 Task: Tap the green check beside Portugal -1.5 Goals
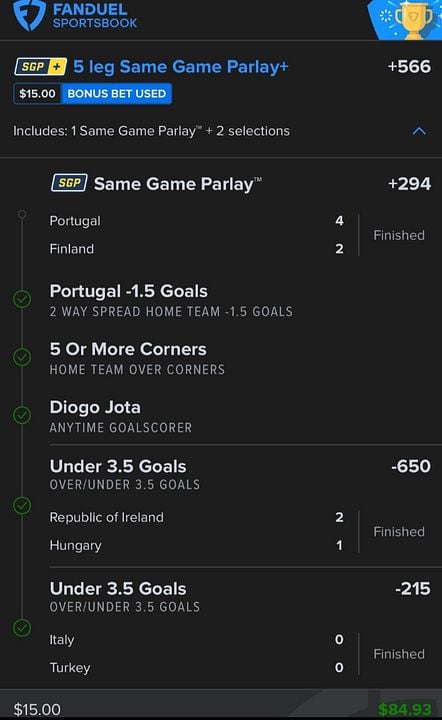point(22,299)
